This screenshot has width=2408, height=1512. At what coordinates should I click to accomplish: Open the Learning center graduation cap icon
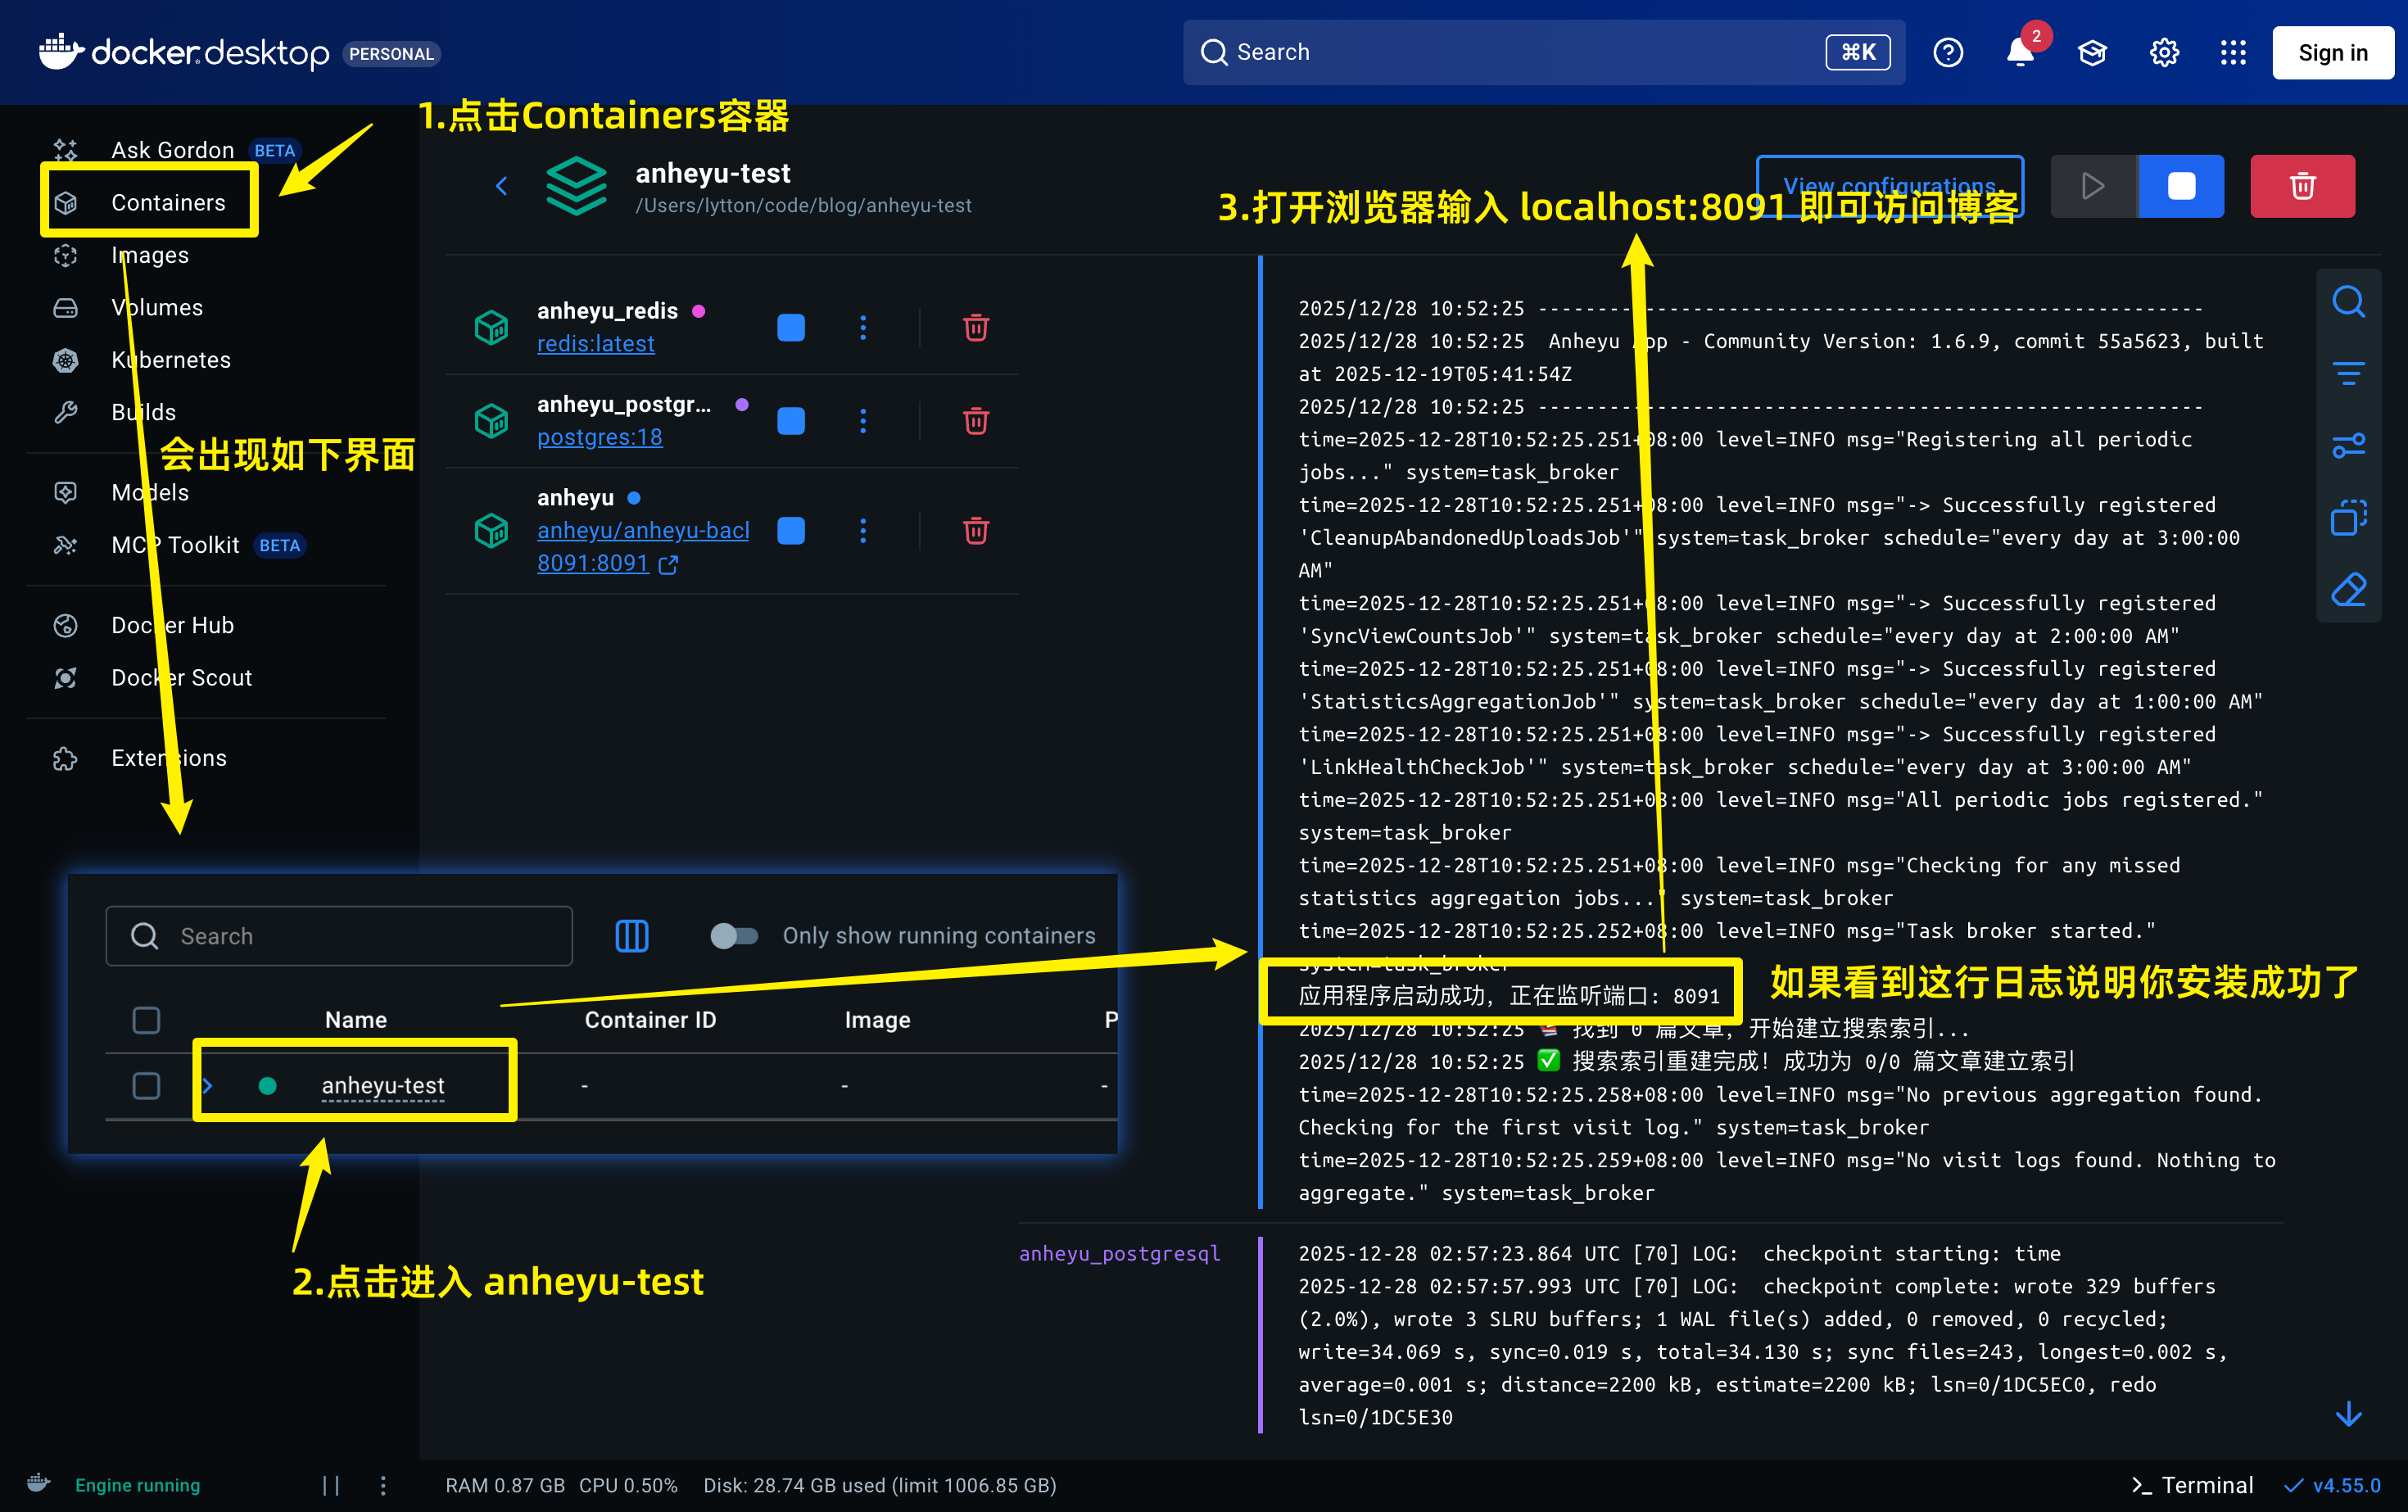(x=2092, y=52)
